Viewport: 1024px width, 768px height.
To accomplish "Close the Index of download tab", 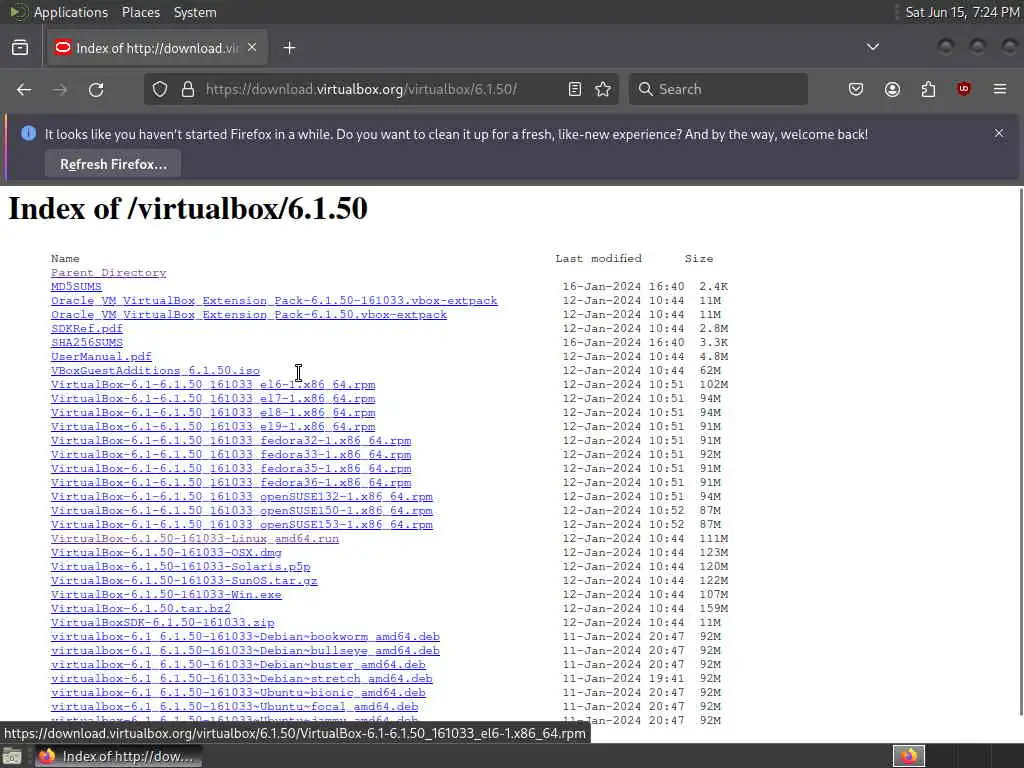I will pos(252,48).
